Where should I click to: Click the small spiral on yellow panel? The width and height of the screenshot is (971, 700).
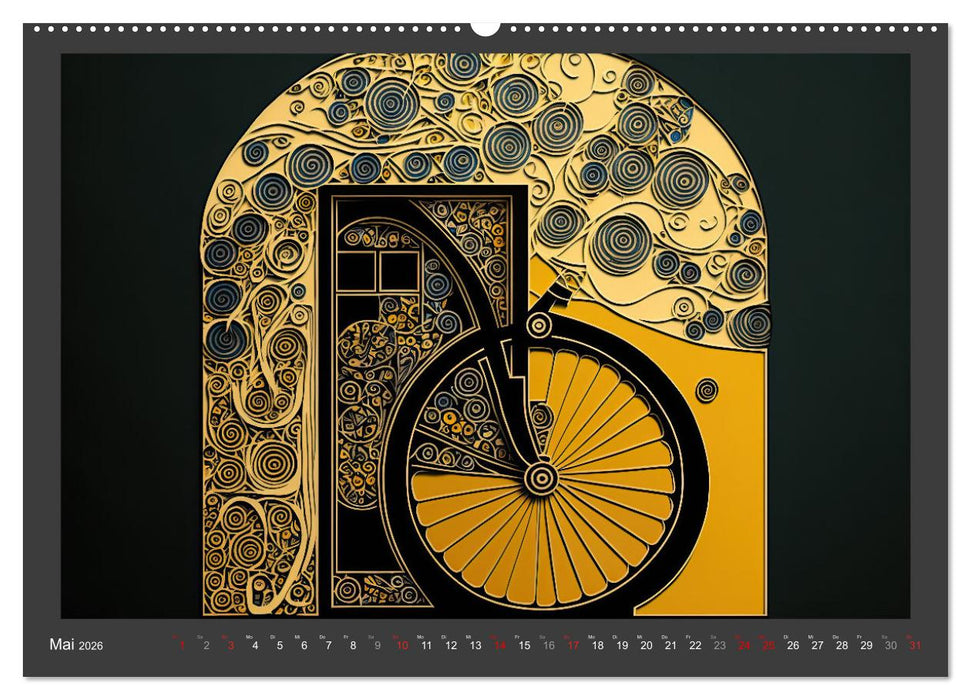[707, 389]
